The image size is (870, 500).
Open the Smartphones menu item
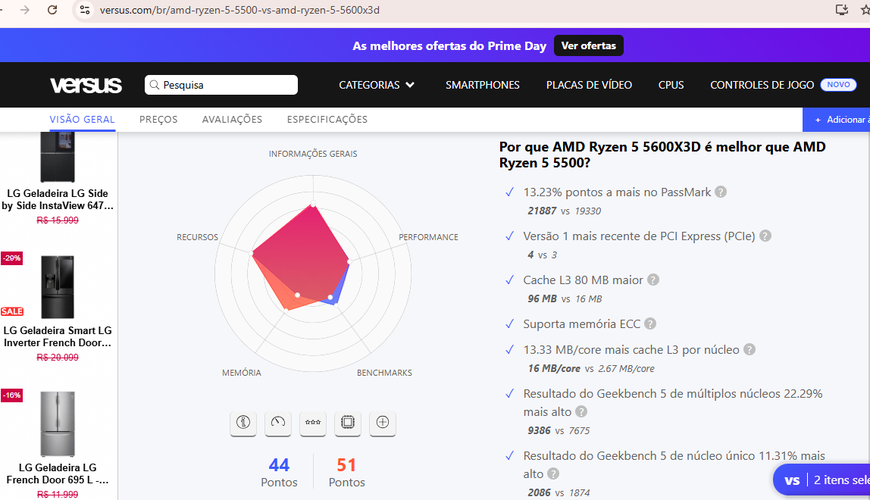pos(482,85)
